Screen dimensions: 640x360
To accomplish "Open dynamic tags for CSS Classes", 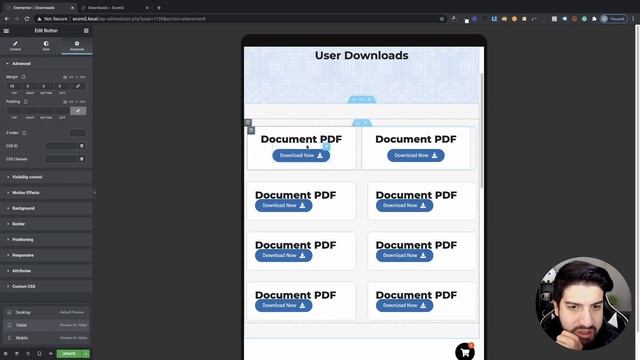I will (82, 159).
